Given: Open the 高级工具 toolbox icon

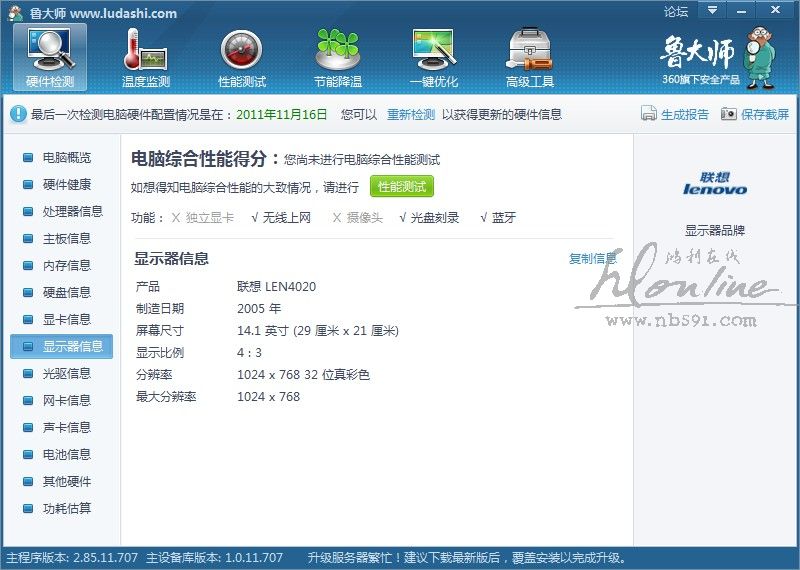Looking at the screenshot, I should click(530, 57).
